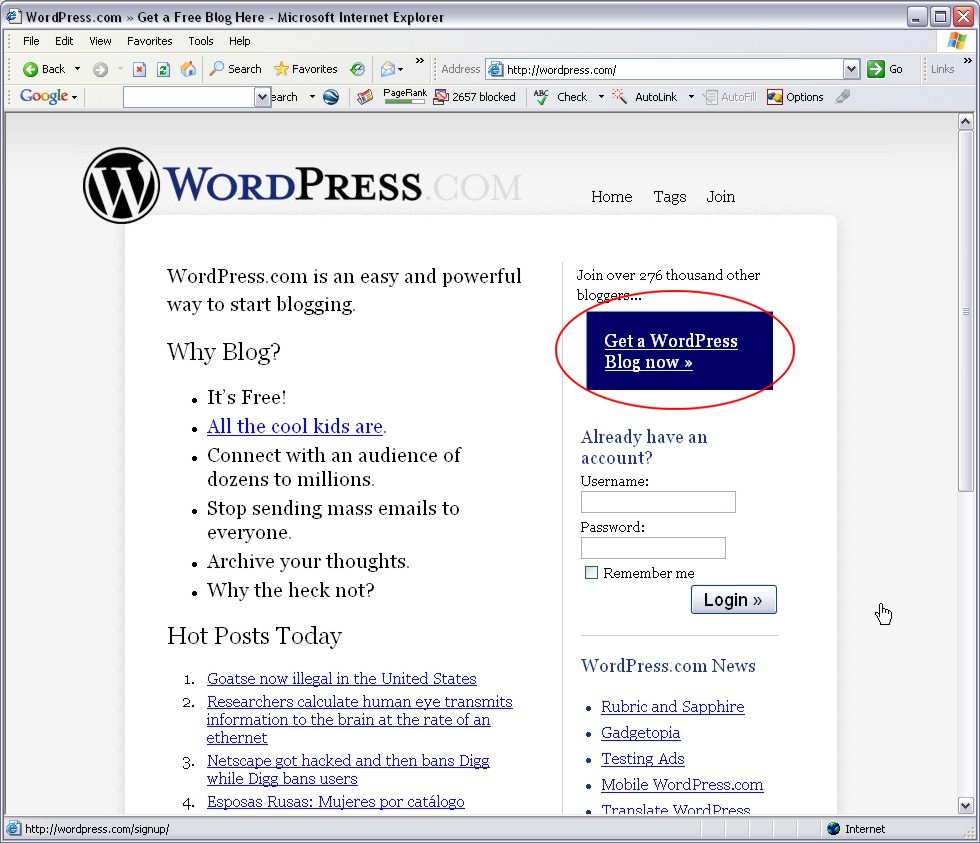Click the Username input field
The width and height of the screenshot is (980, 843).
658,502
